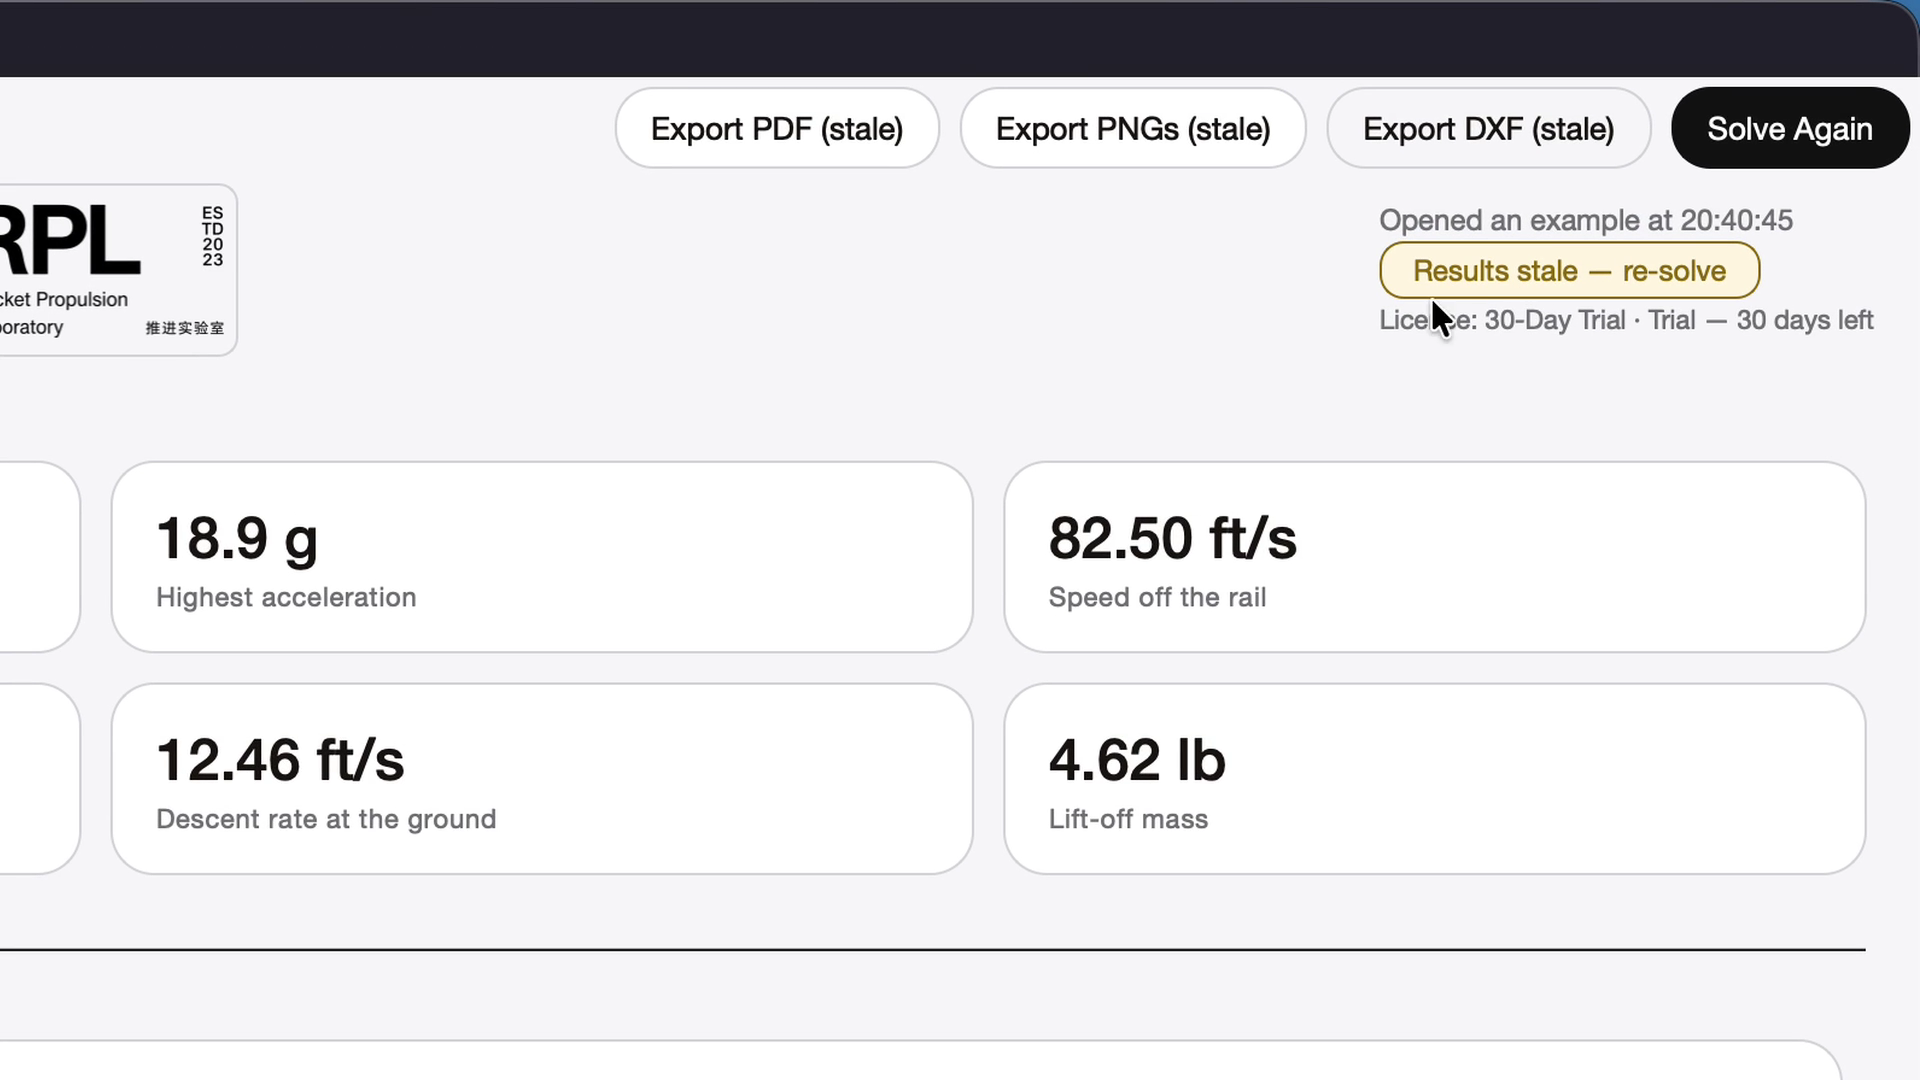
Task: Click the Highest acceleration label
Action: 286,597
